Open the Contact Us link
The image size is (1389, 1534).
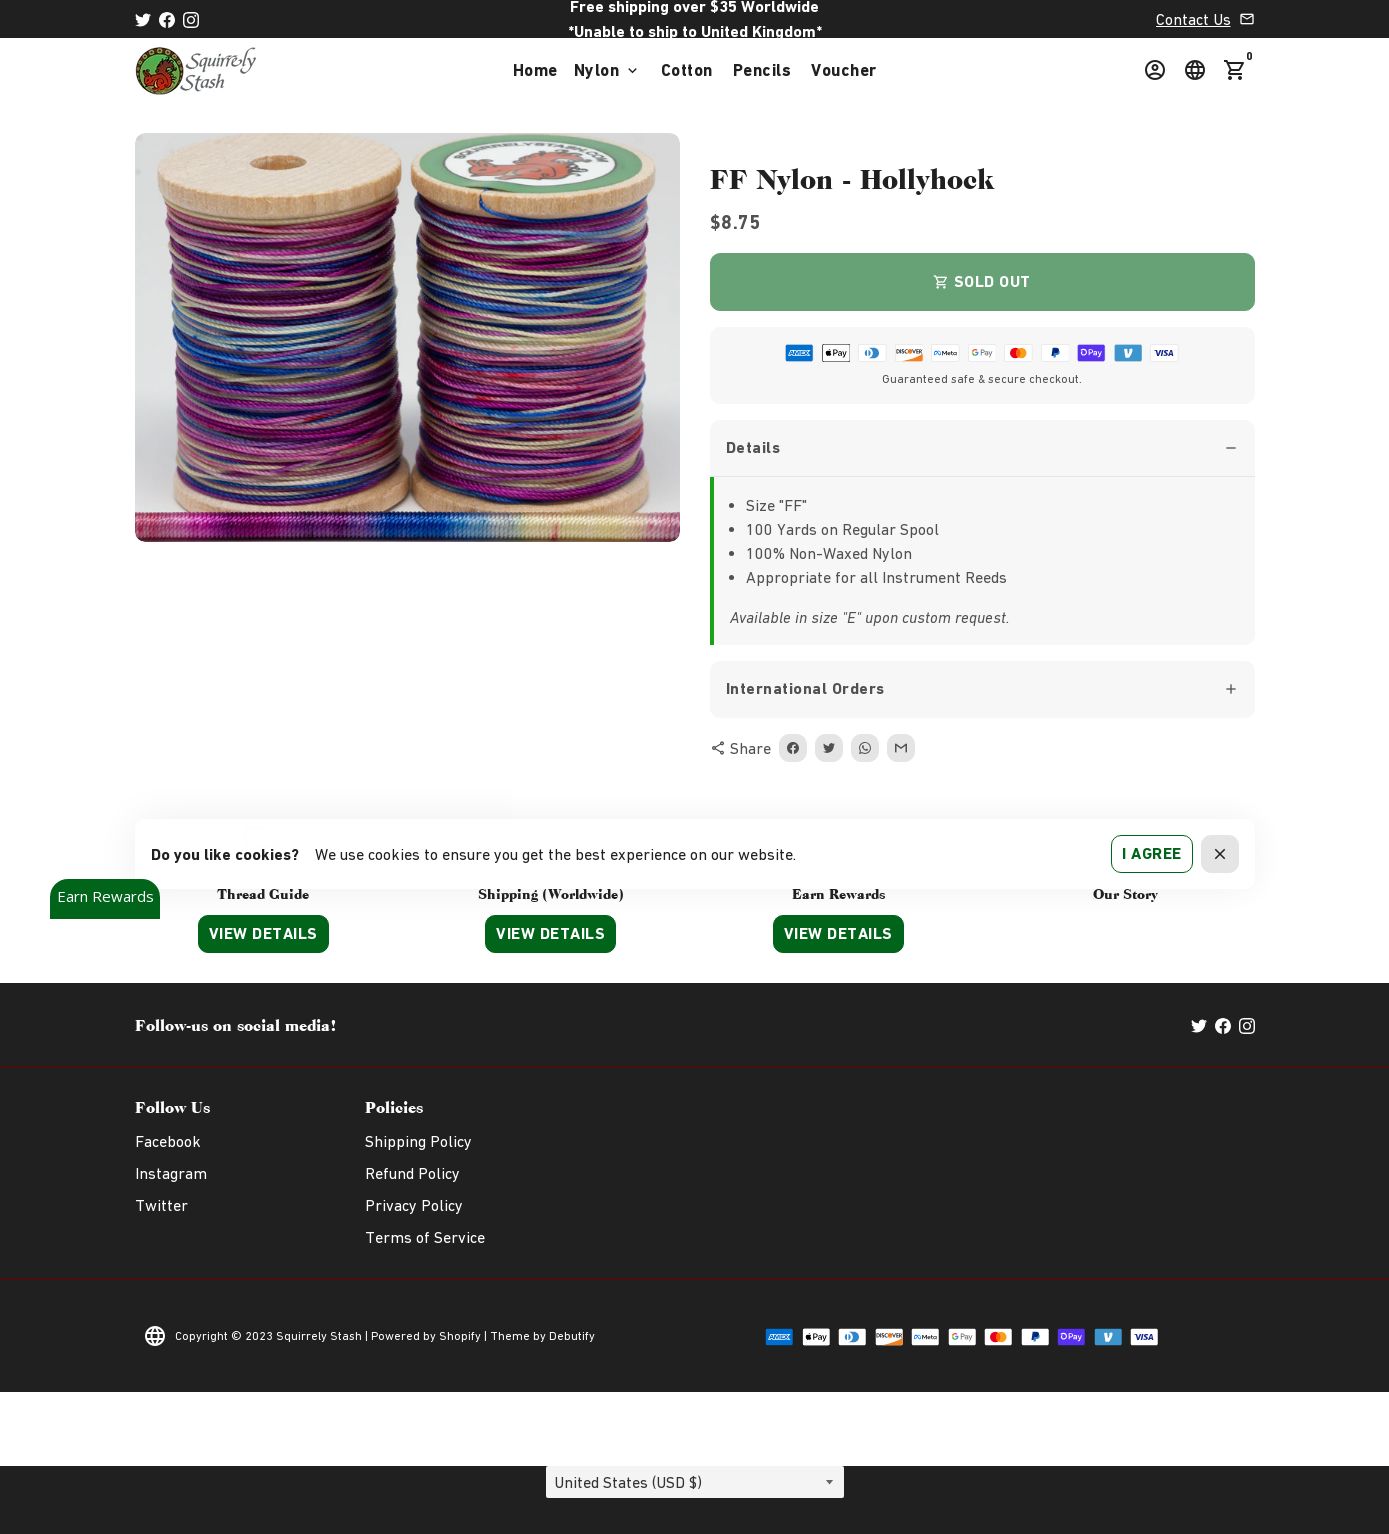click(x=1193, y=20)
